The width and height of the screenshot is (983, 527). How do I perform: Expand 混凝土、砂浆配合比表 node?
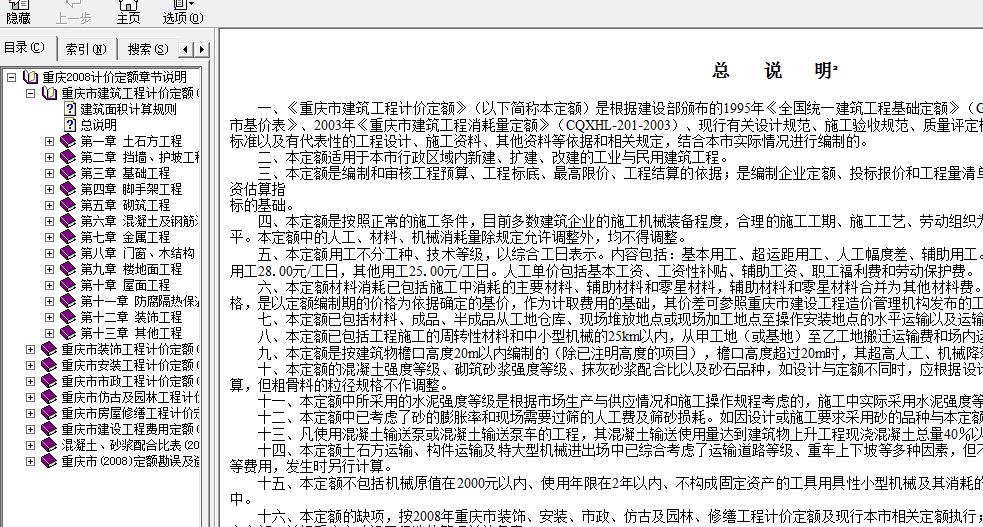pos(30,445)
